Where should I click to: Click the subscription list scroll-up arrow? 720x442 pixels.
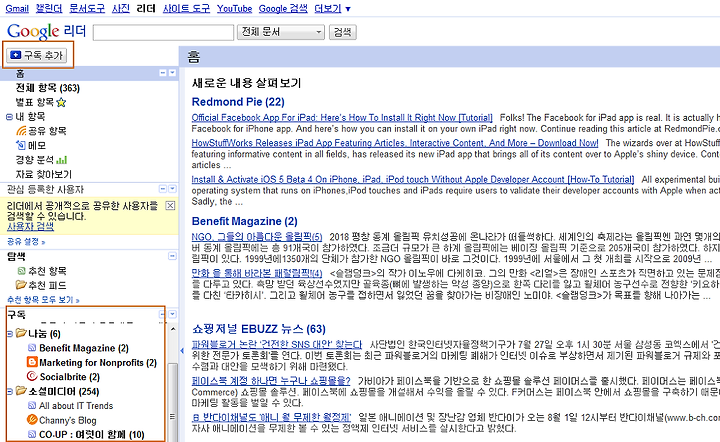coord(173,329)
